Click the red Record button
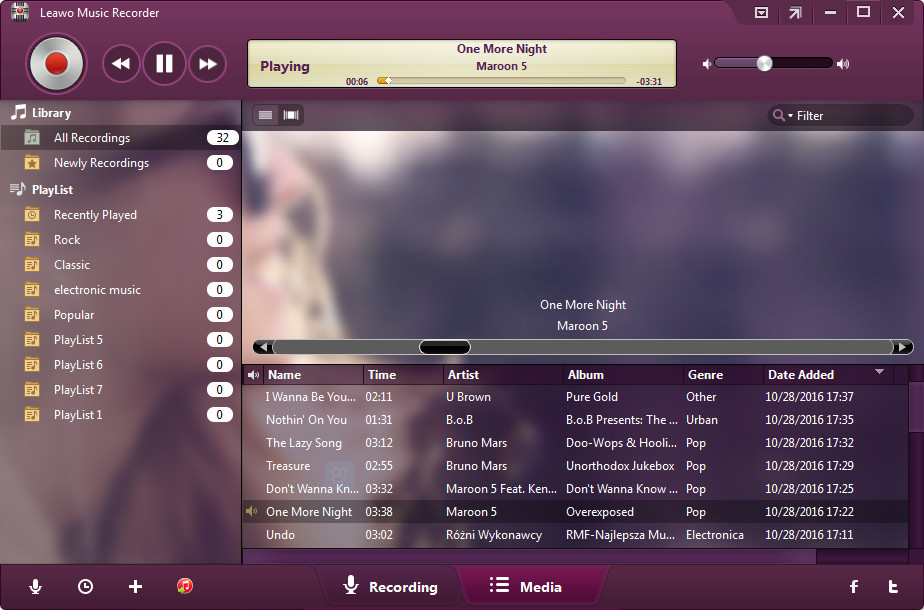The width and height of the screenshot is (924, 610). pos(56,64)
